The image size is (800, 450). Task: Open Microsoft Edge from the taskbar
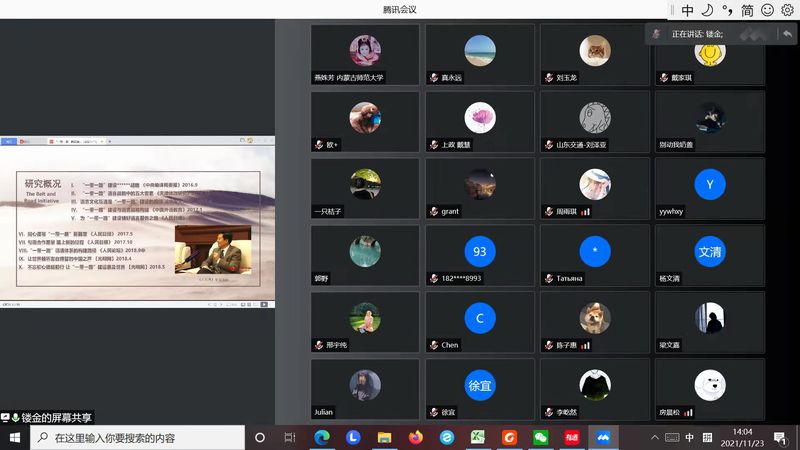click(322, 438)
